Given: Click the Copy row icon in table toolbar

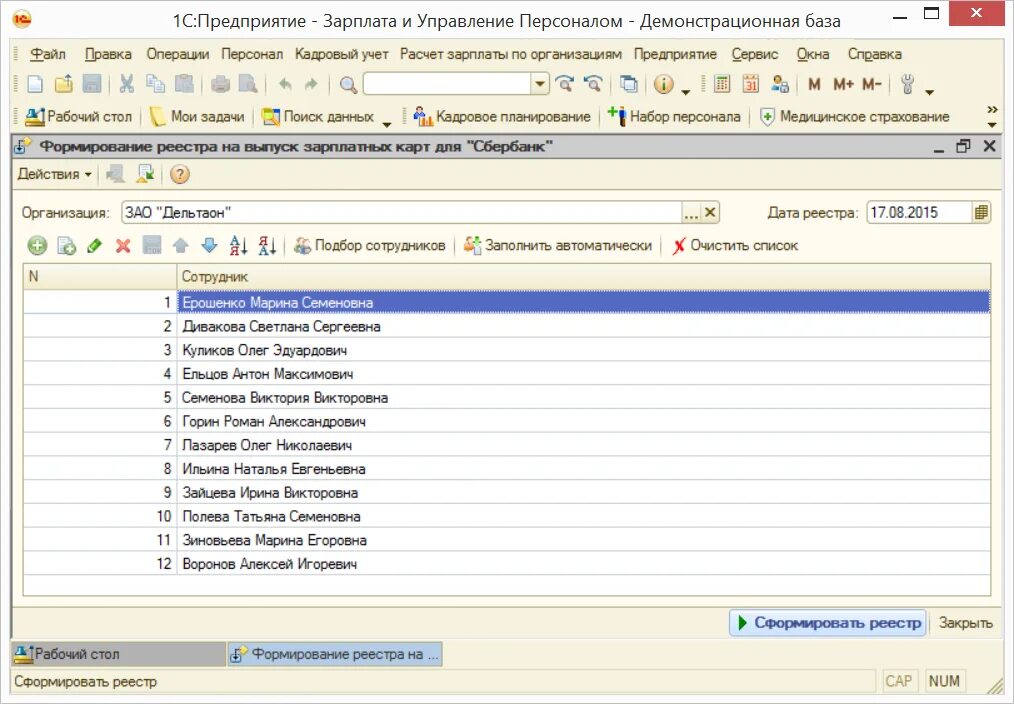Looking at the screenshot, I should pos(66,246).
